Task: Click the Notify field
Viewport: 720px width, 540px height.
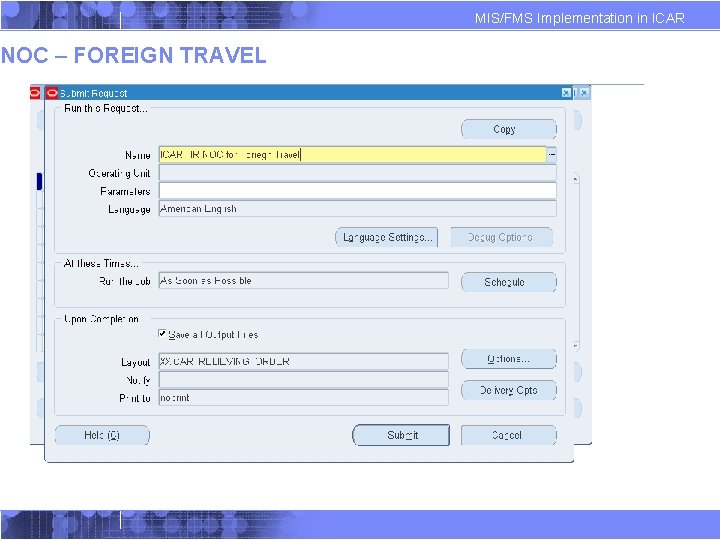Action: [304, 380]
